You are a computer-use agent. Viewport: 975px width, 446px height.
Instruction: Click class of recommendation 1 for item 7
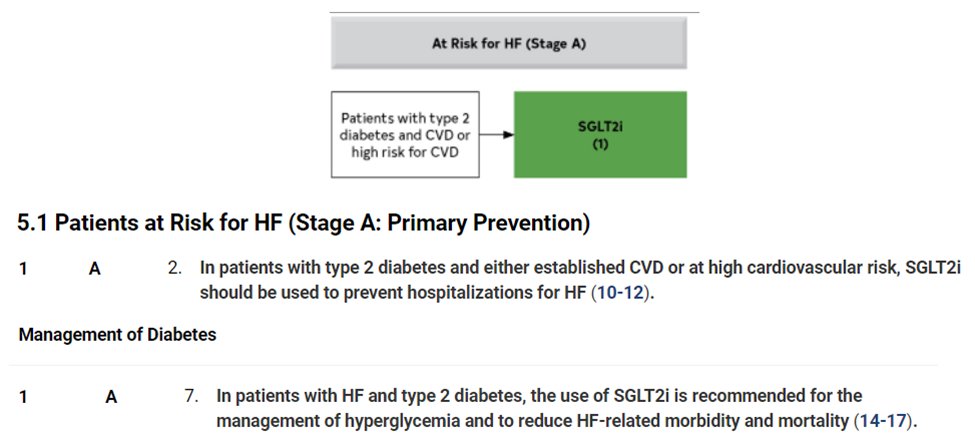(x=23, y=397)
